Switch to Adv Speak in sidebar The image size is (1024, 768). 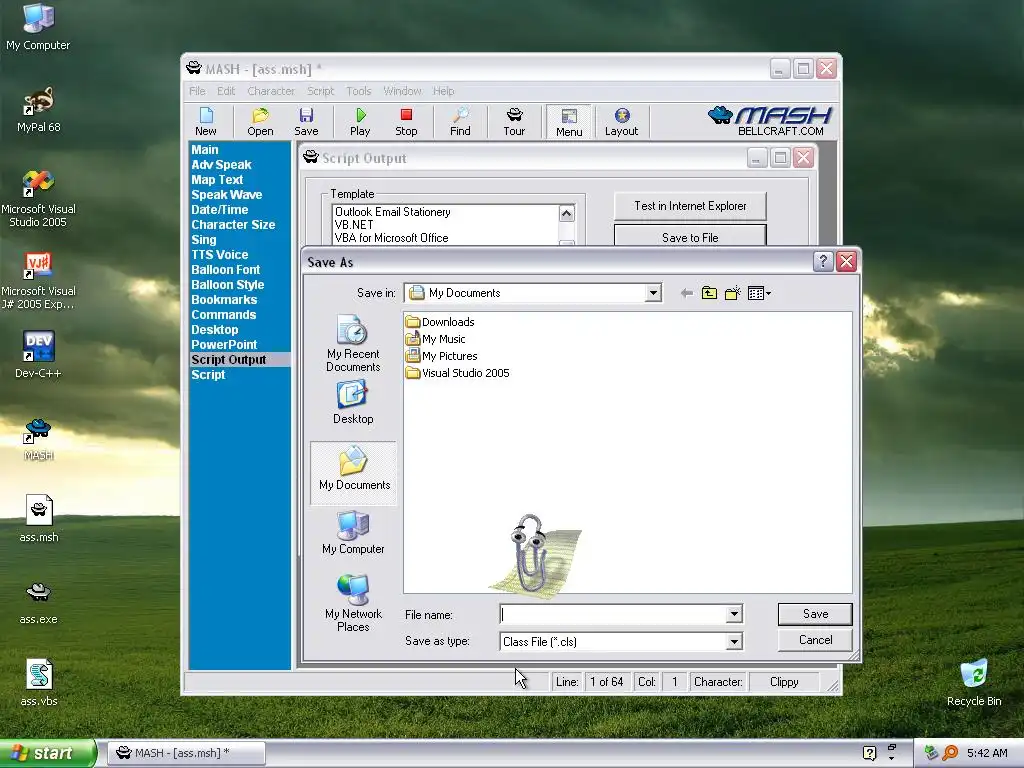coord(221,165)
